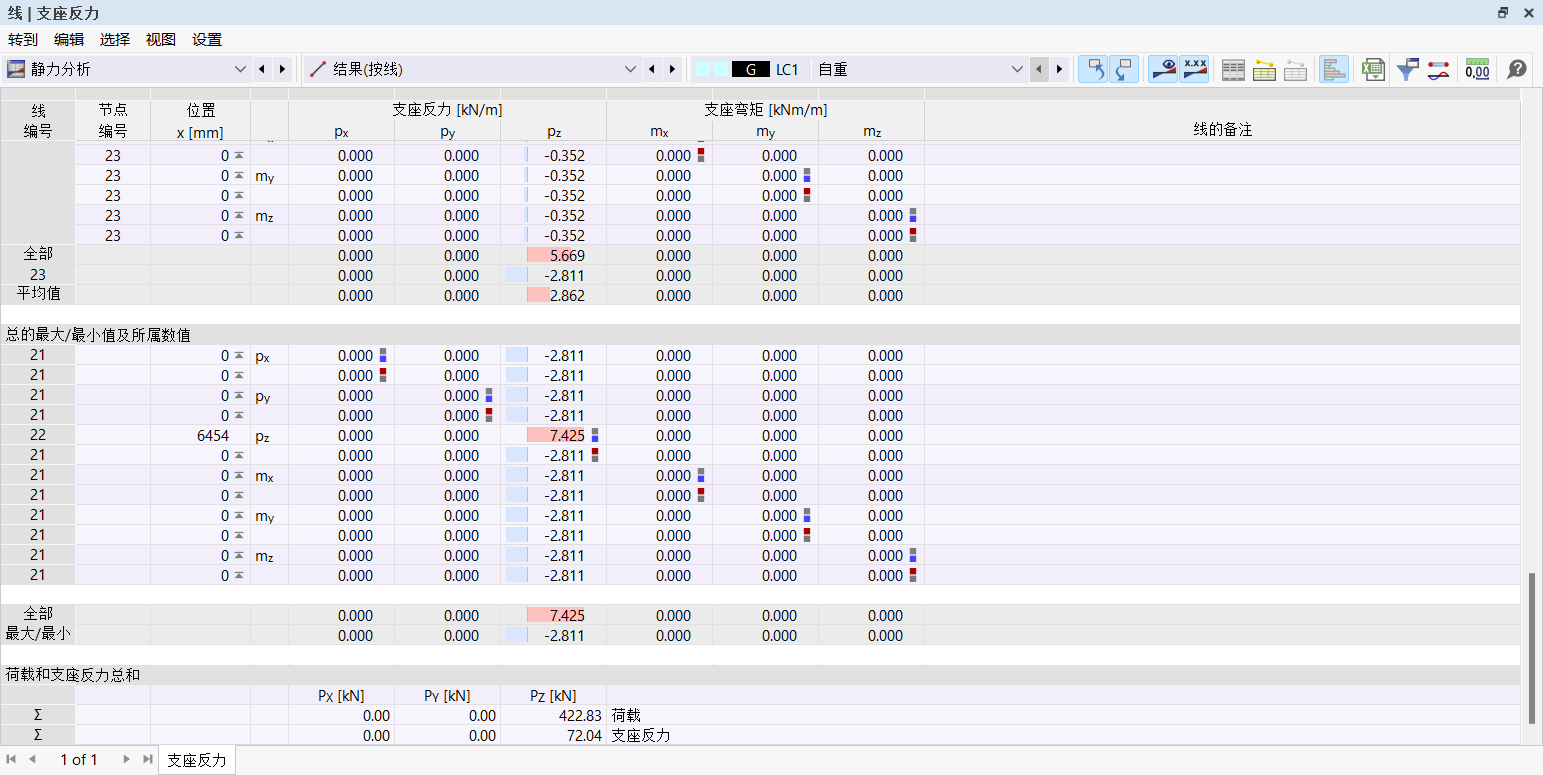Open the 编辑 menu
Image resolution: width=1543 pixels, height=775 pixels.
(69, 40)
